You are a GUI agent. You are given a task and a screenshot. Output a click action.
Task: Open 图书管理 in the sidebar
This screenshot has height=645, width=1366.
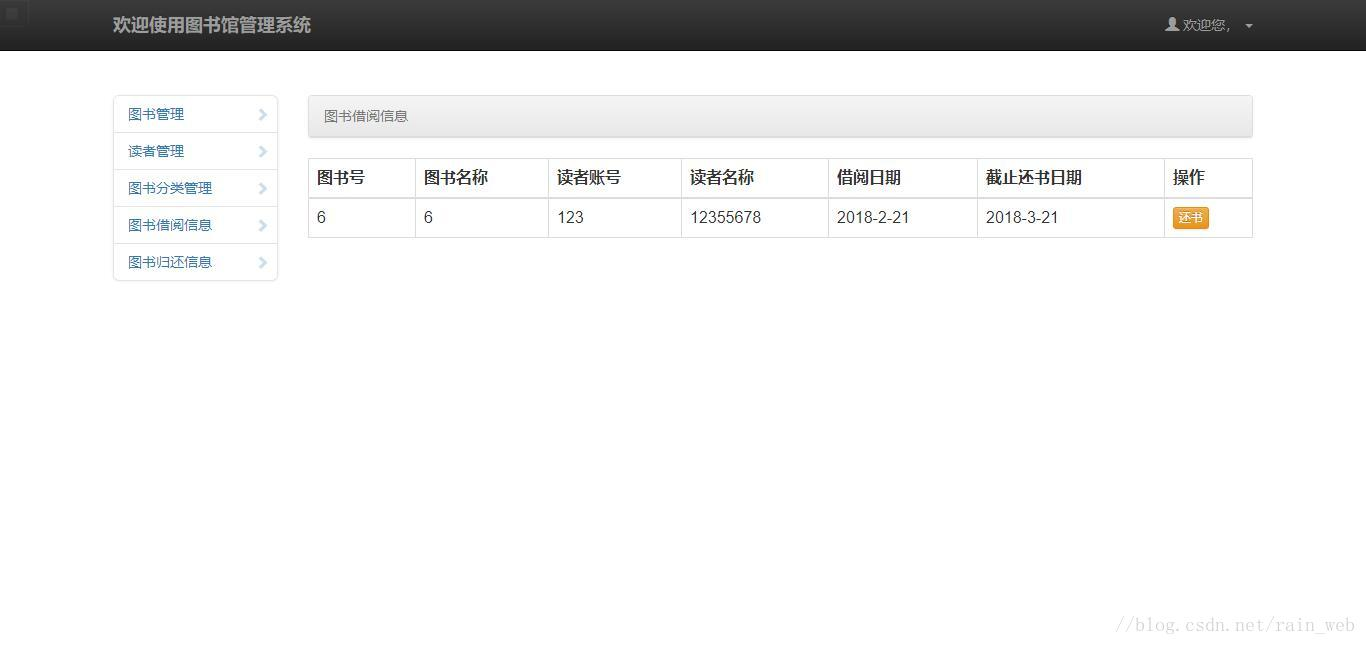(195, 114)
